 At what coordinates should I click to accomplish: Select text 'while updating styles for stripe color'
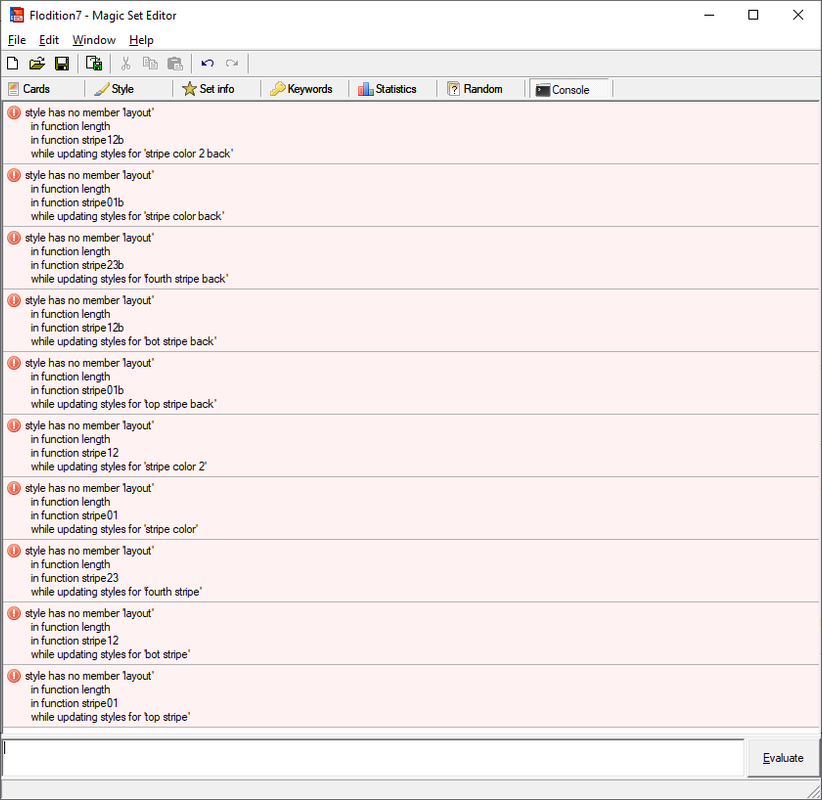click(115, 529)
